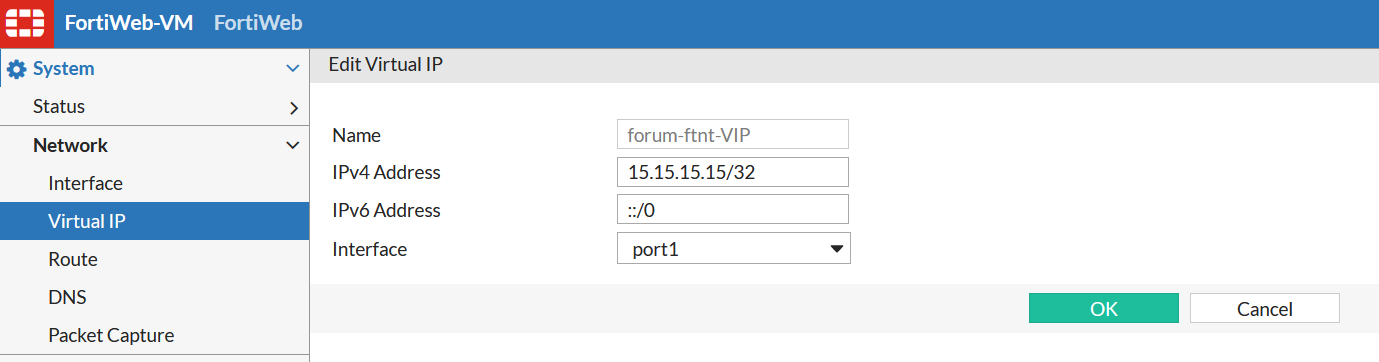Click the System gear icon
This screenshot has height=362, width=1379.
coord(16,69)
